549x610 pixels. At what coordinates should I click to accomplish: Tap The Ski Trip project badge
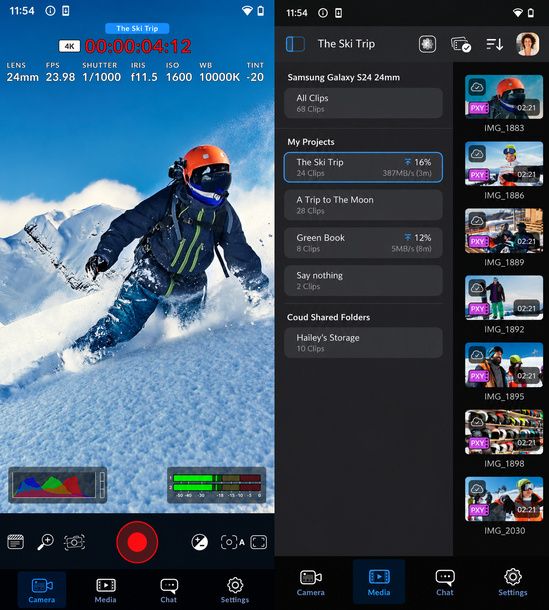[x=137, y=28]
